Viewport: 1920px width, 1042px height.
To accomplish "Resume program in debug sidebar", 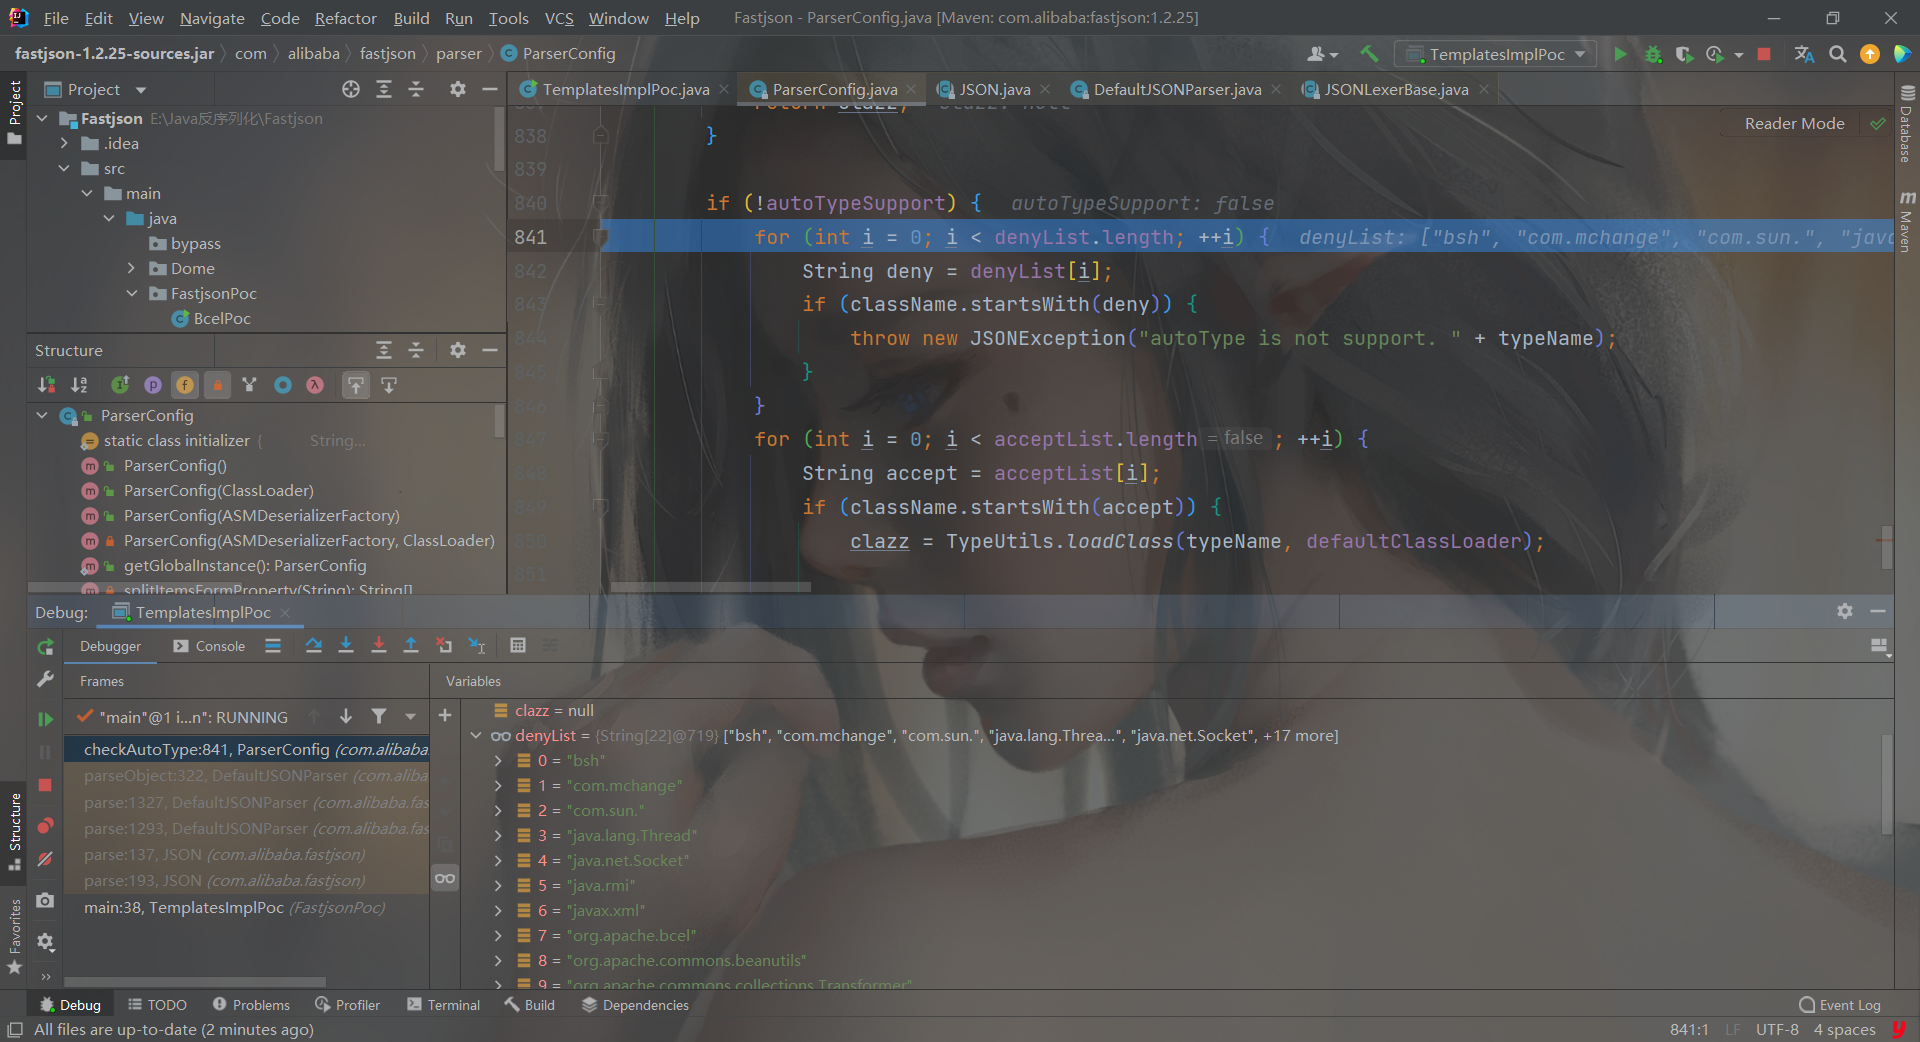I will [x=45, y=718].
